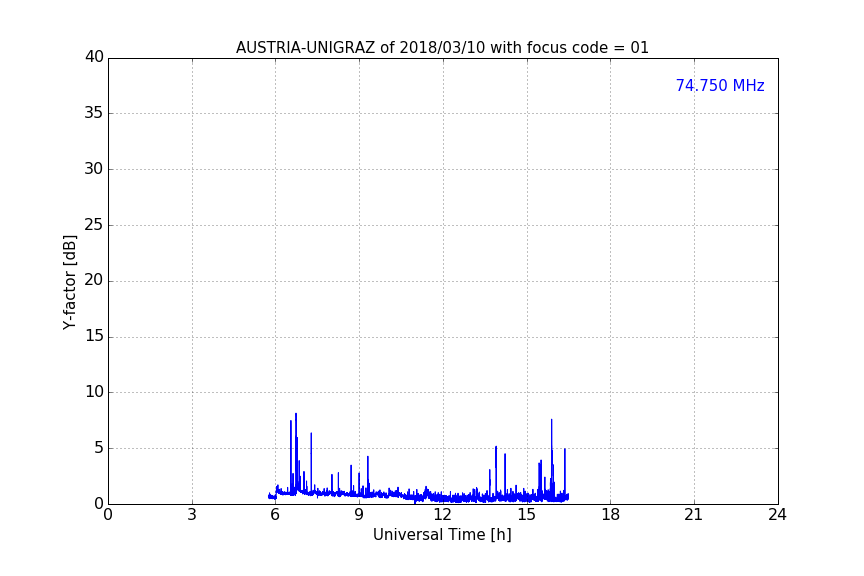Image resolution: width=864 pixels, height=576 pixels.
Task: Click y-axis tick value 25
Action: tap(94, 224)
